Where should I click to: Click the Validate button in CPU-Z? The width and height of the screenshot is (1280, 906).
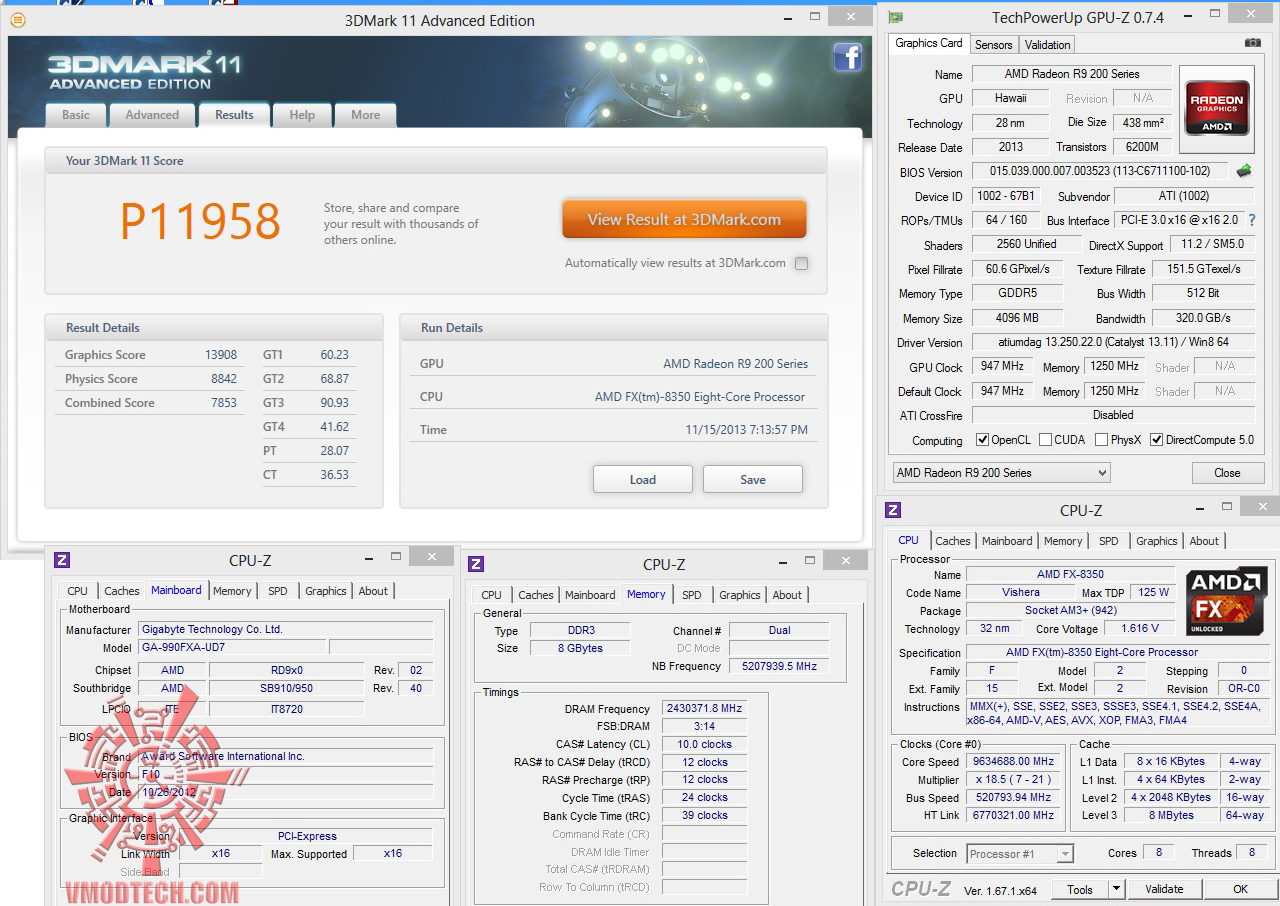(1164, 889)
